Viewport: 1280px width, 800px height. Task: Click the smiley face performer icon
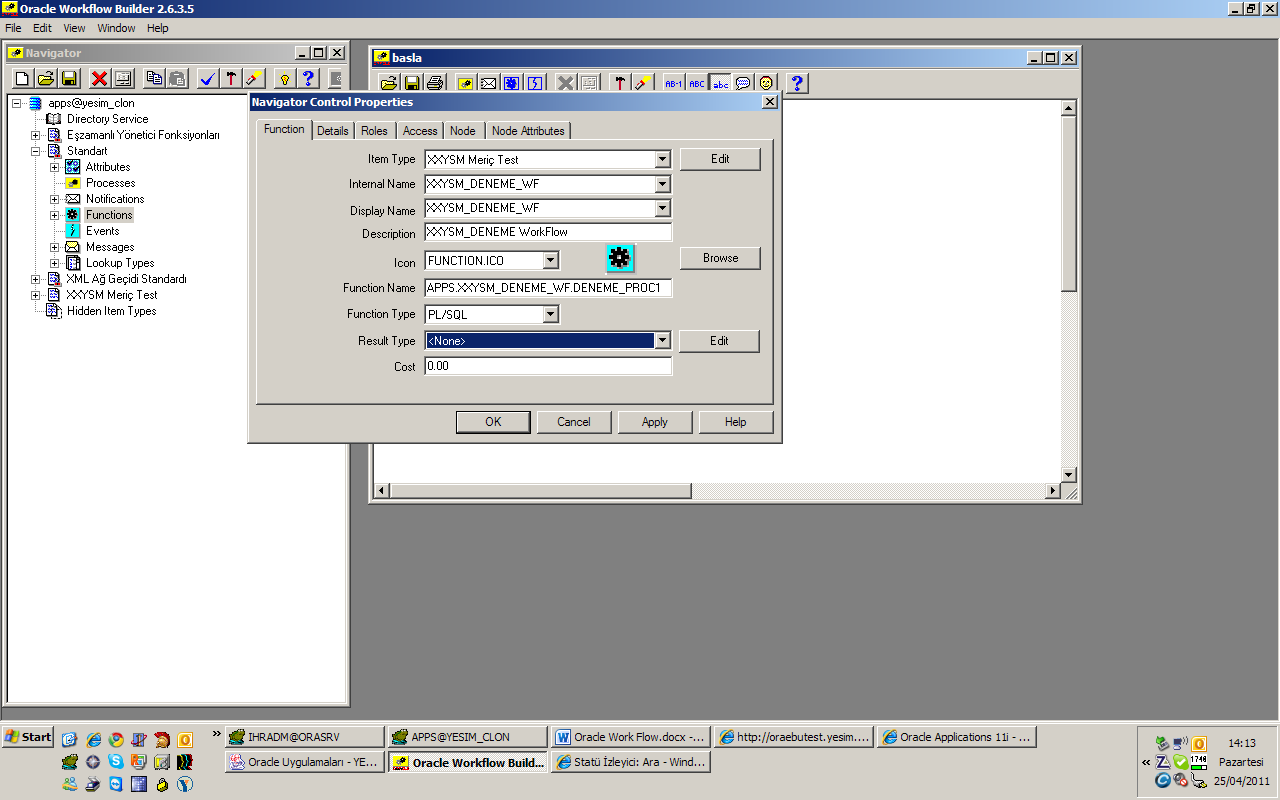766,83
